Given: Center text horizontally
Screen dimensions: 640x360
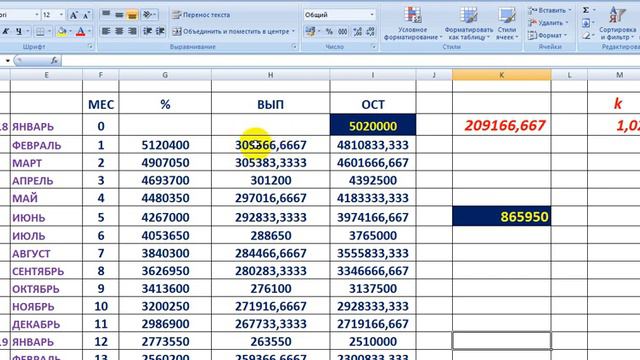Looking at the screenshot, I should pos(119,31).
